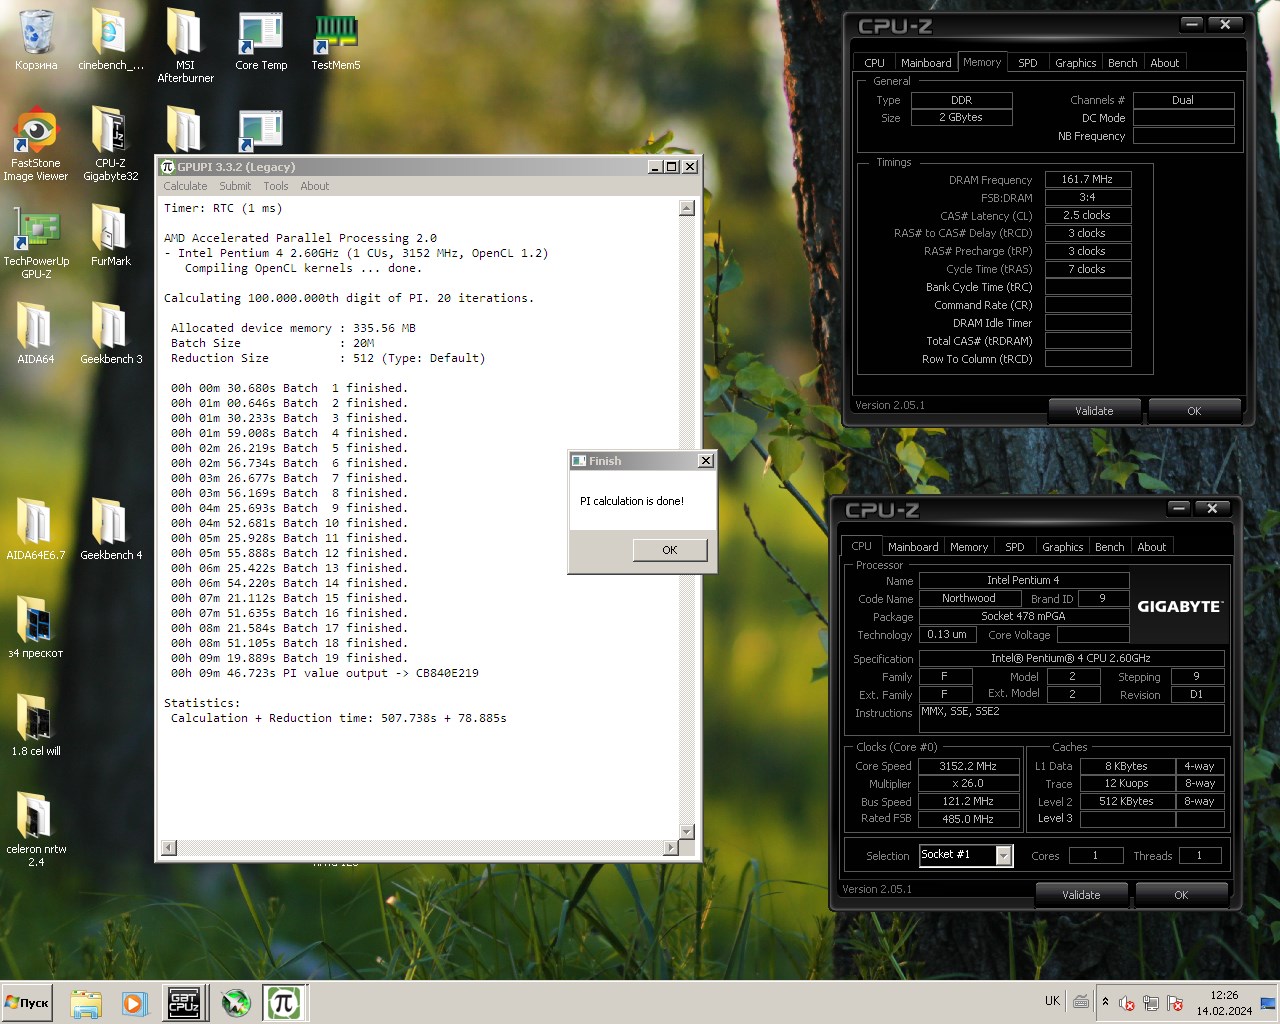
Task: Open About tab in upper CPU-Z
Action: 1165,63
